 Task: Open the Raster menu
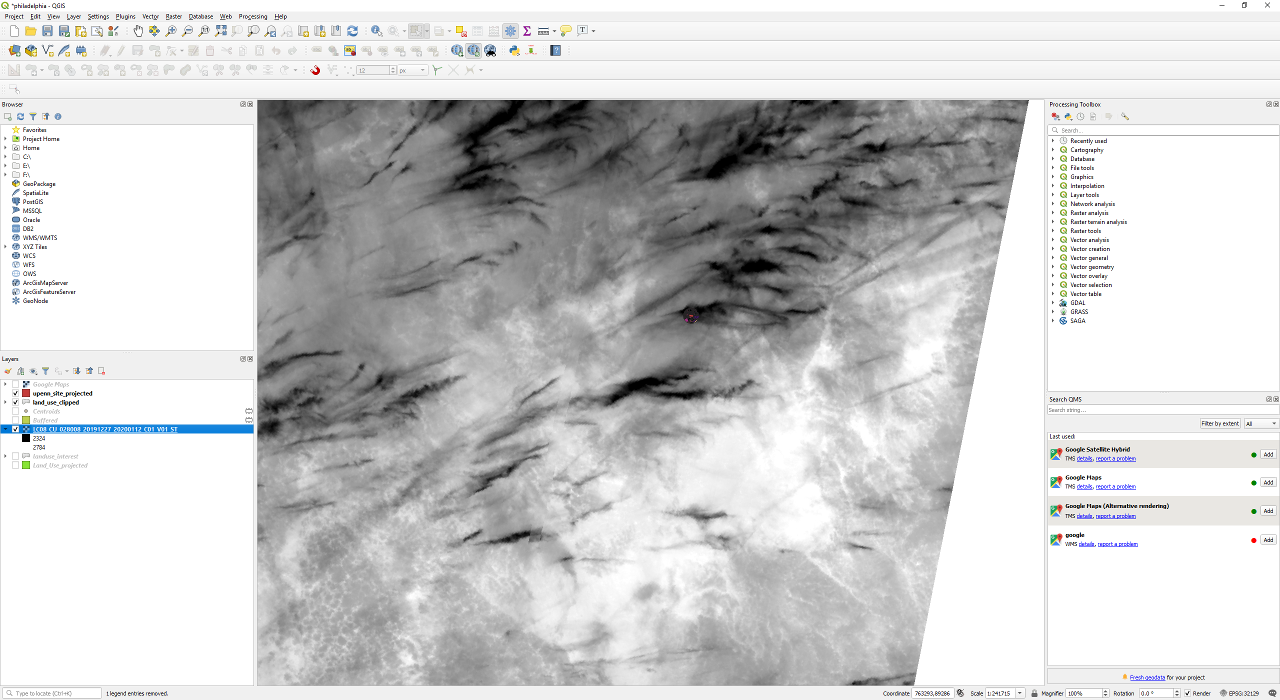click(173, 17)
